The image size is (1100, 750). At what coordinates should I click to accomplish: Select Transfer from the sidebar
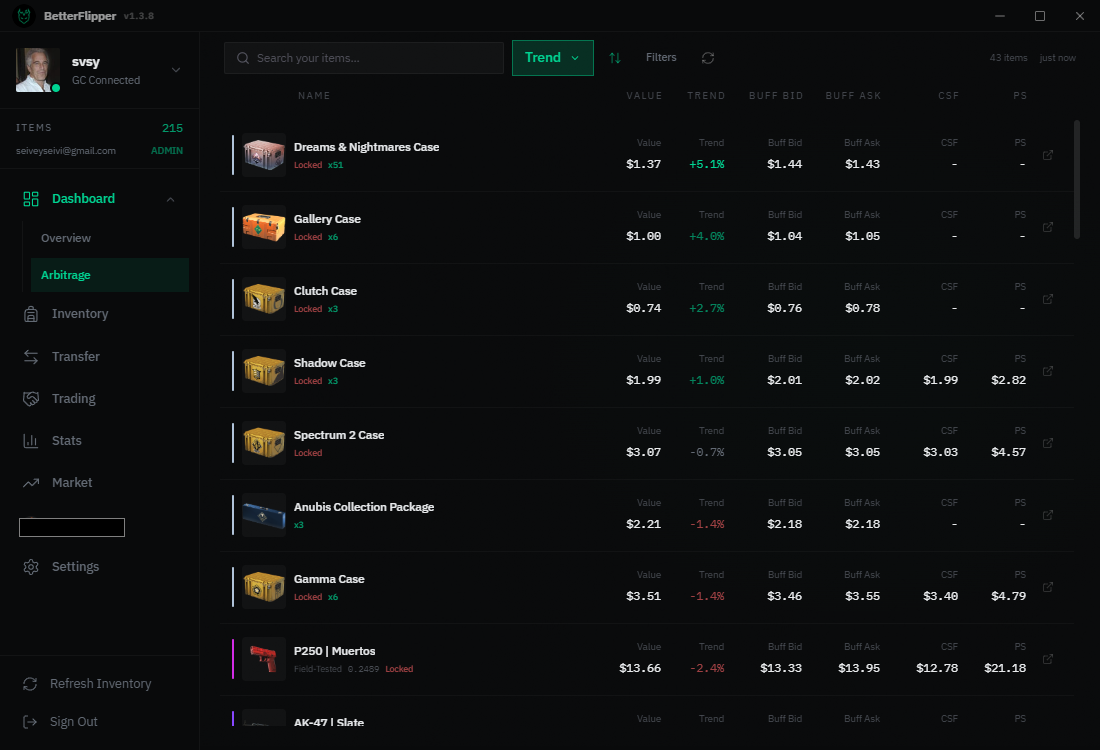tap(75, 356)
